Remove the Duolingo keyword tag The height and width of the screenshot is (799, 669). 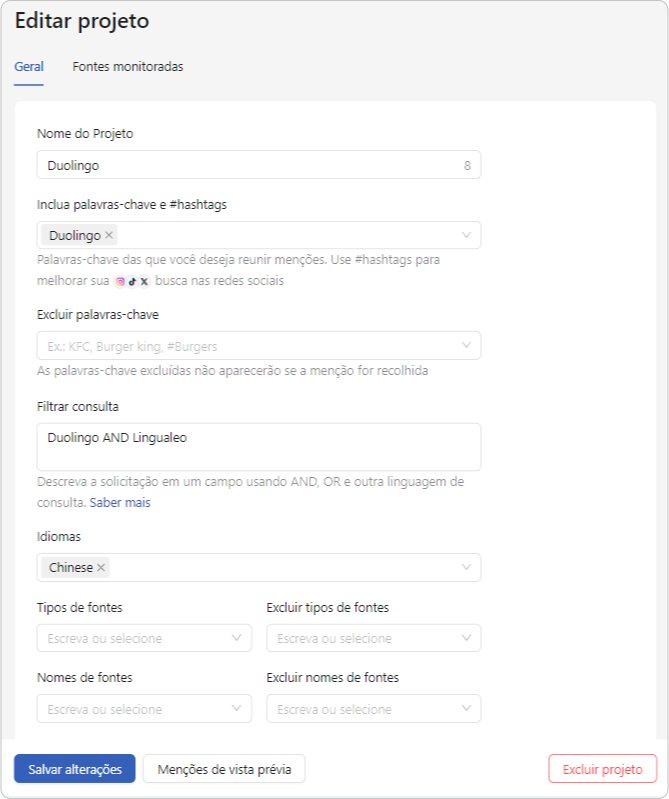[x=109, y=235]
